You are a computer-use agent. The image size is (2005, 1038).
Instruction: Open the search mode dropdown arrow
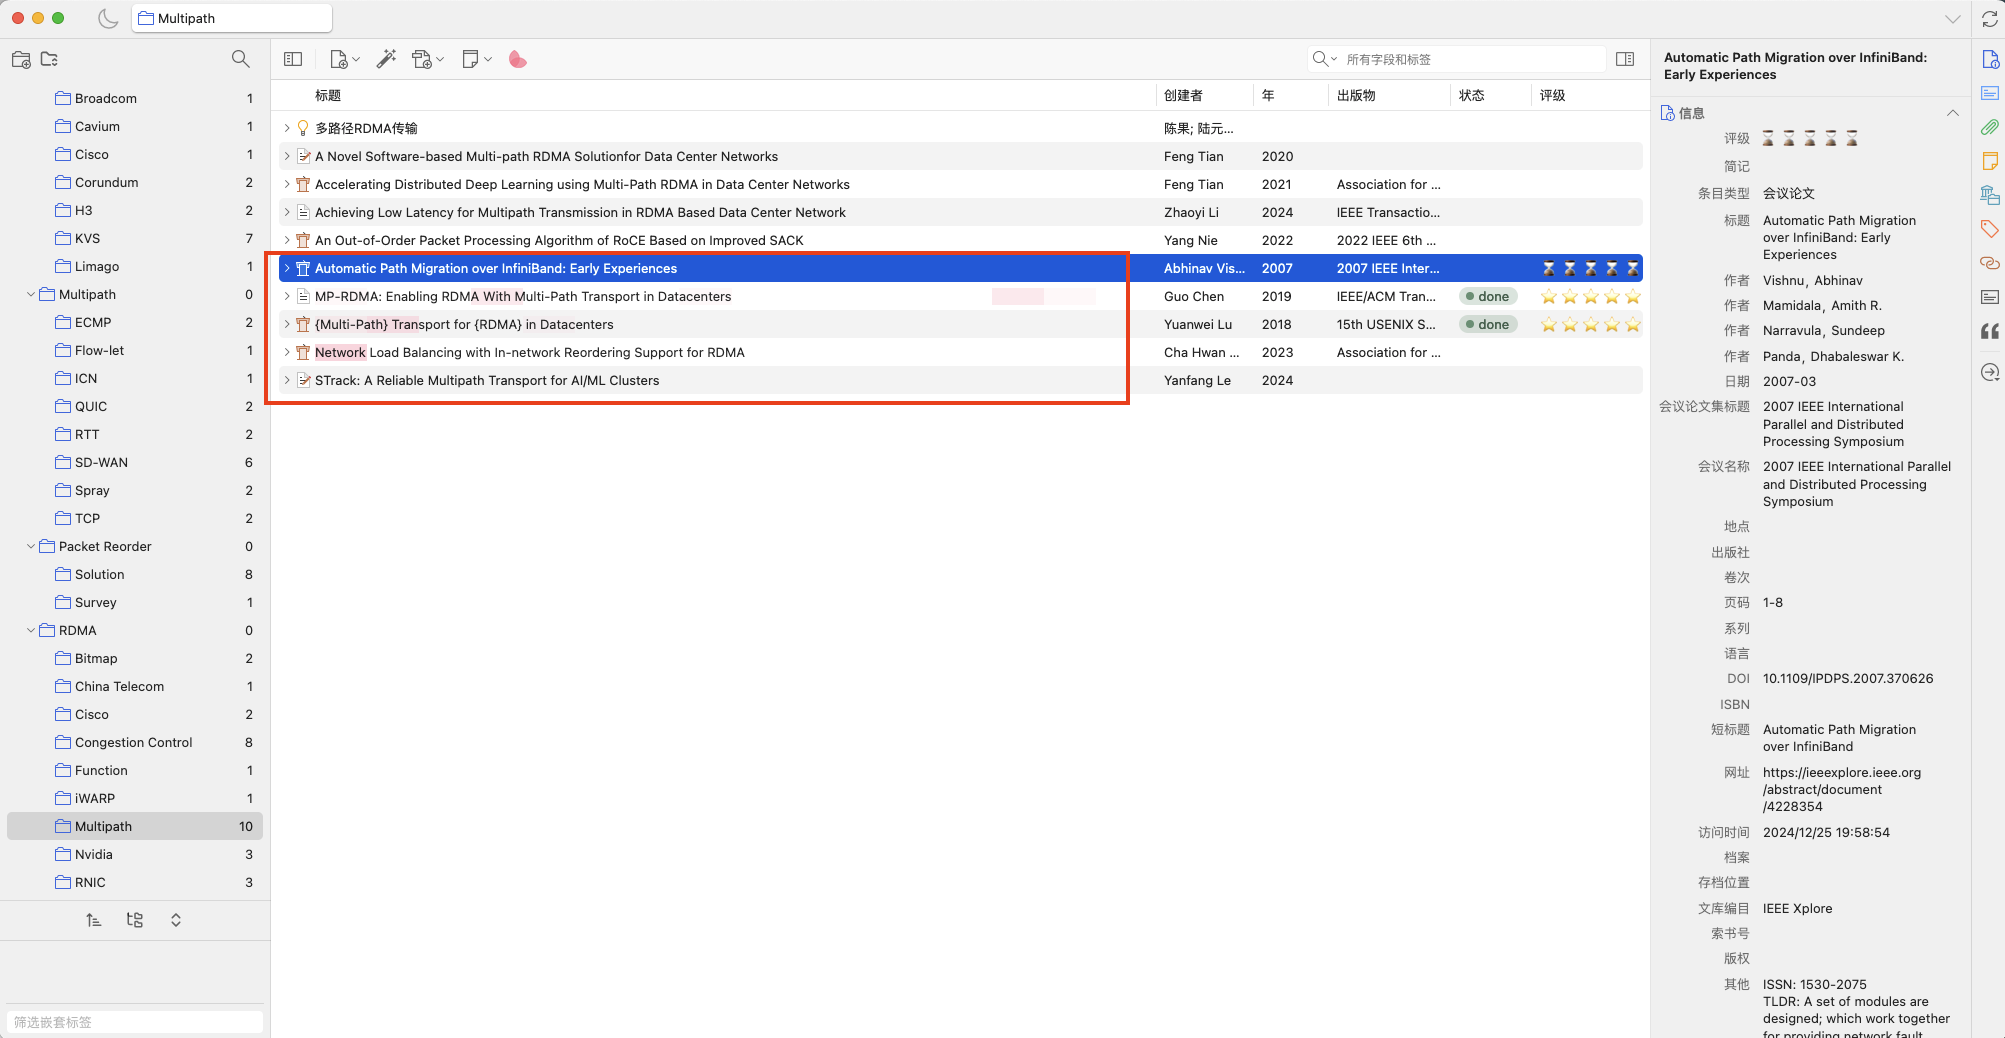[x=1334, y=59]
